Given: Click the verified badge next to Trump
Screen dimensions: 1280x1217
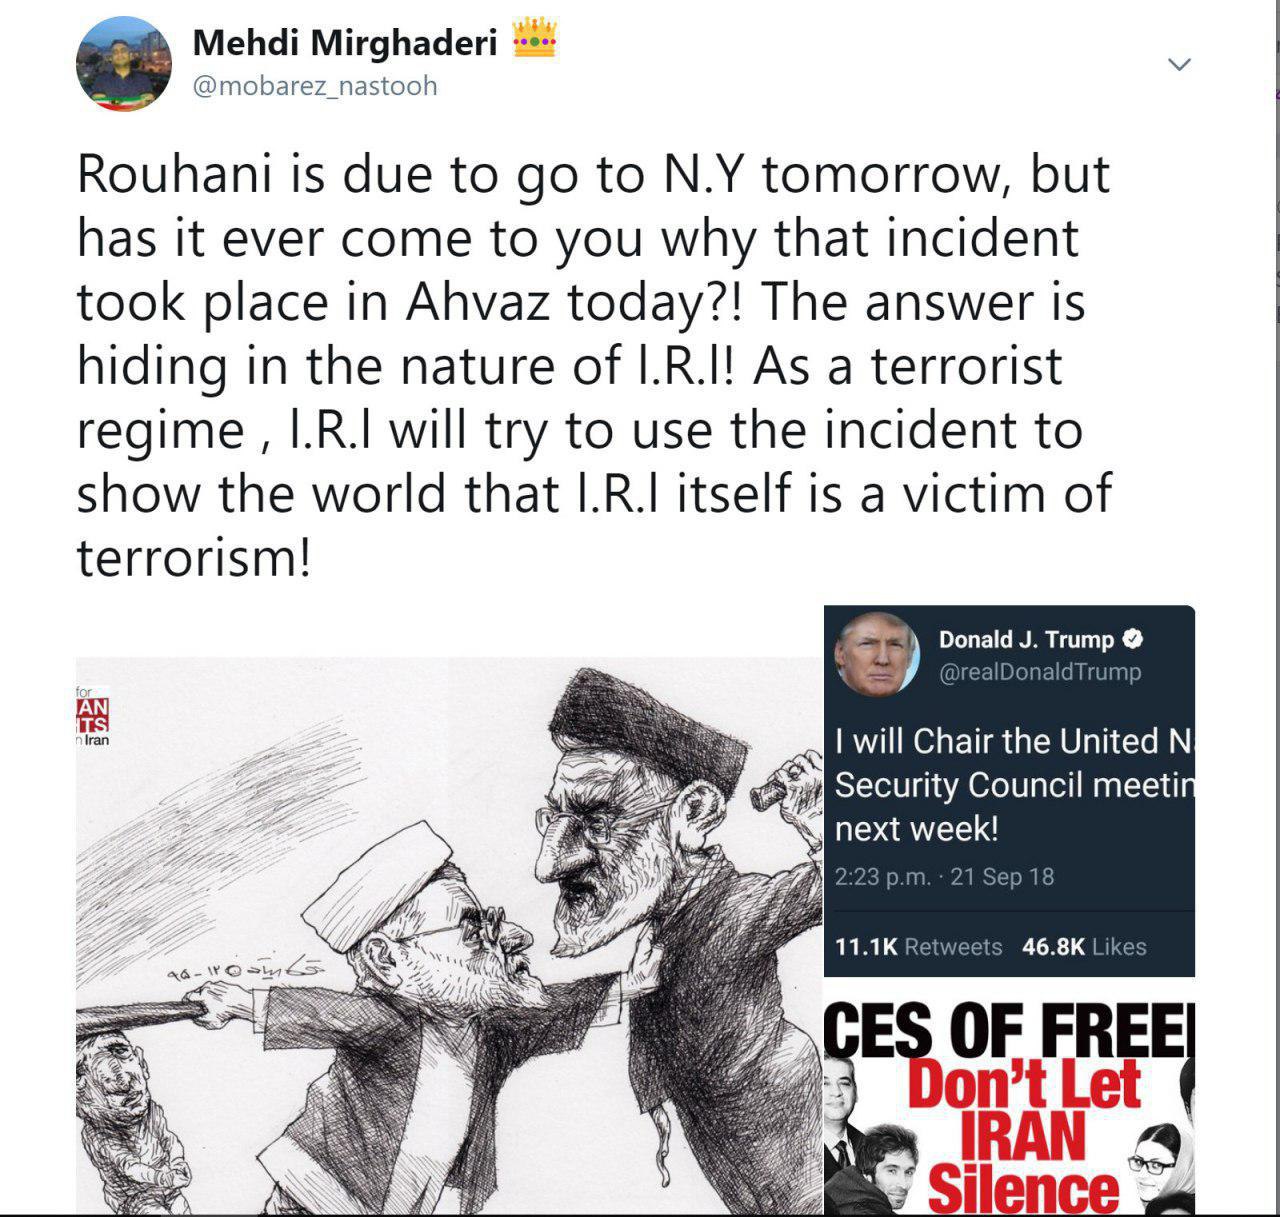Looking at the screenshot, I should coord(1133,639).
